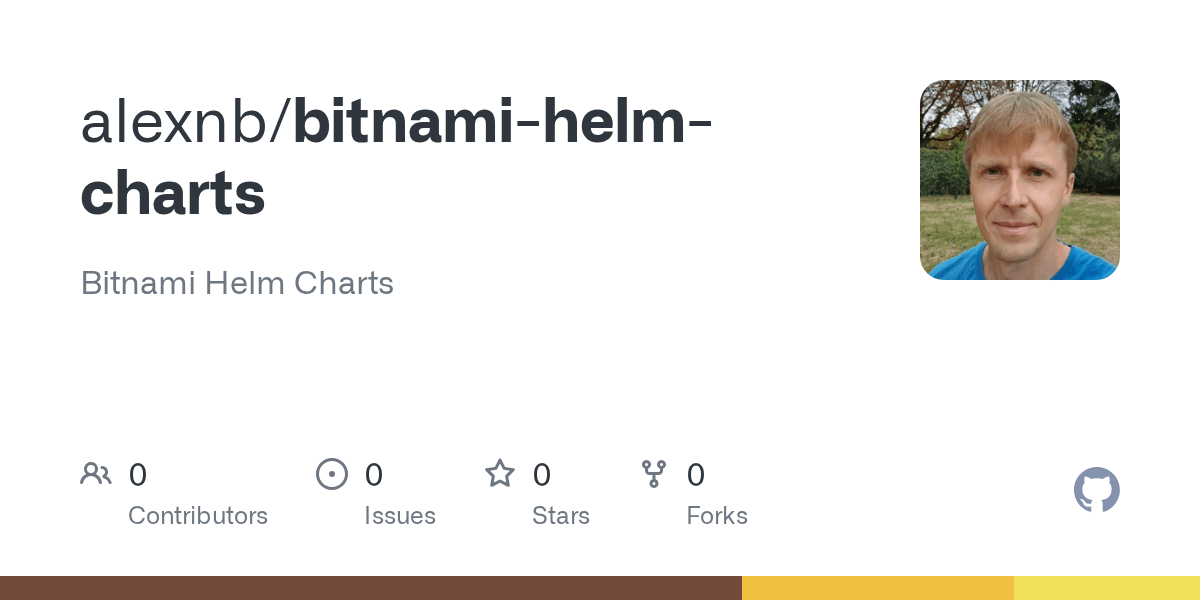
Task: Click the Stars star icon
Action: [x=500, y=474]
